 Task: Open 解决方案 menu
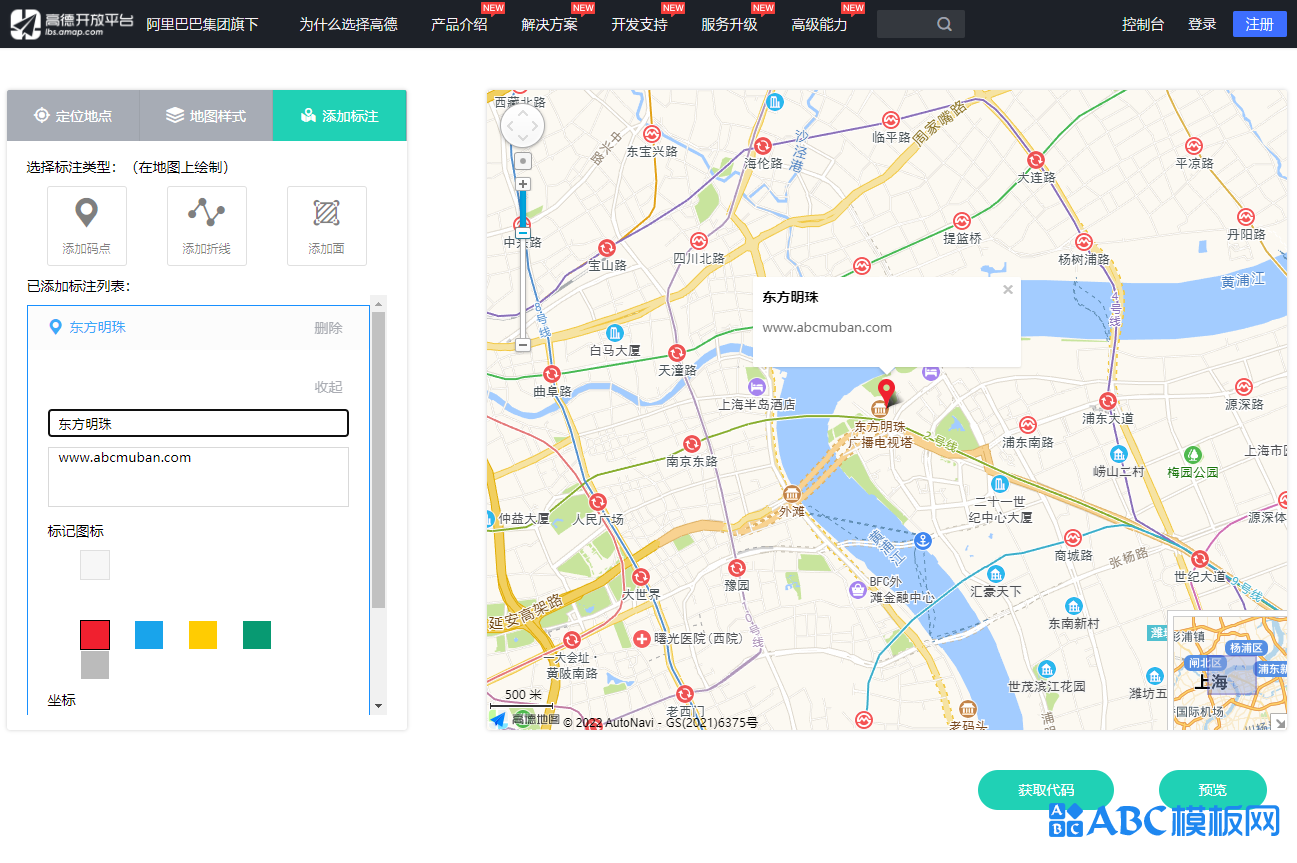click(550, 24)
